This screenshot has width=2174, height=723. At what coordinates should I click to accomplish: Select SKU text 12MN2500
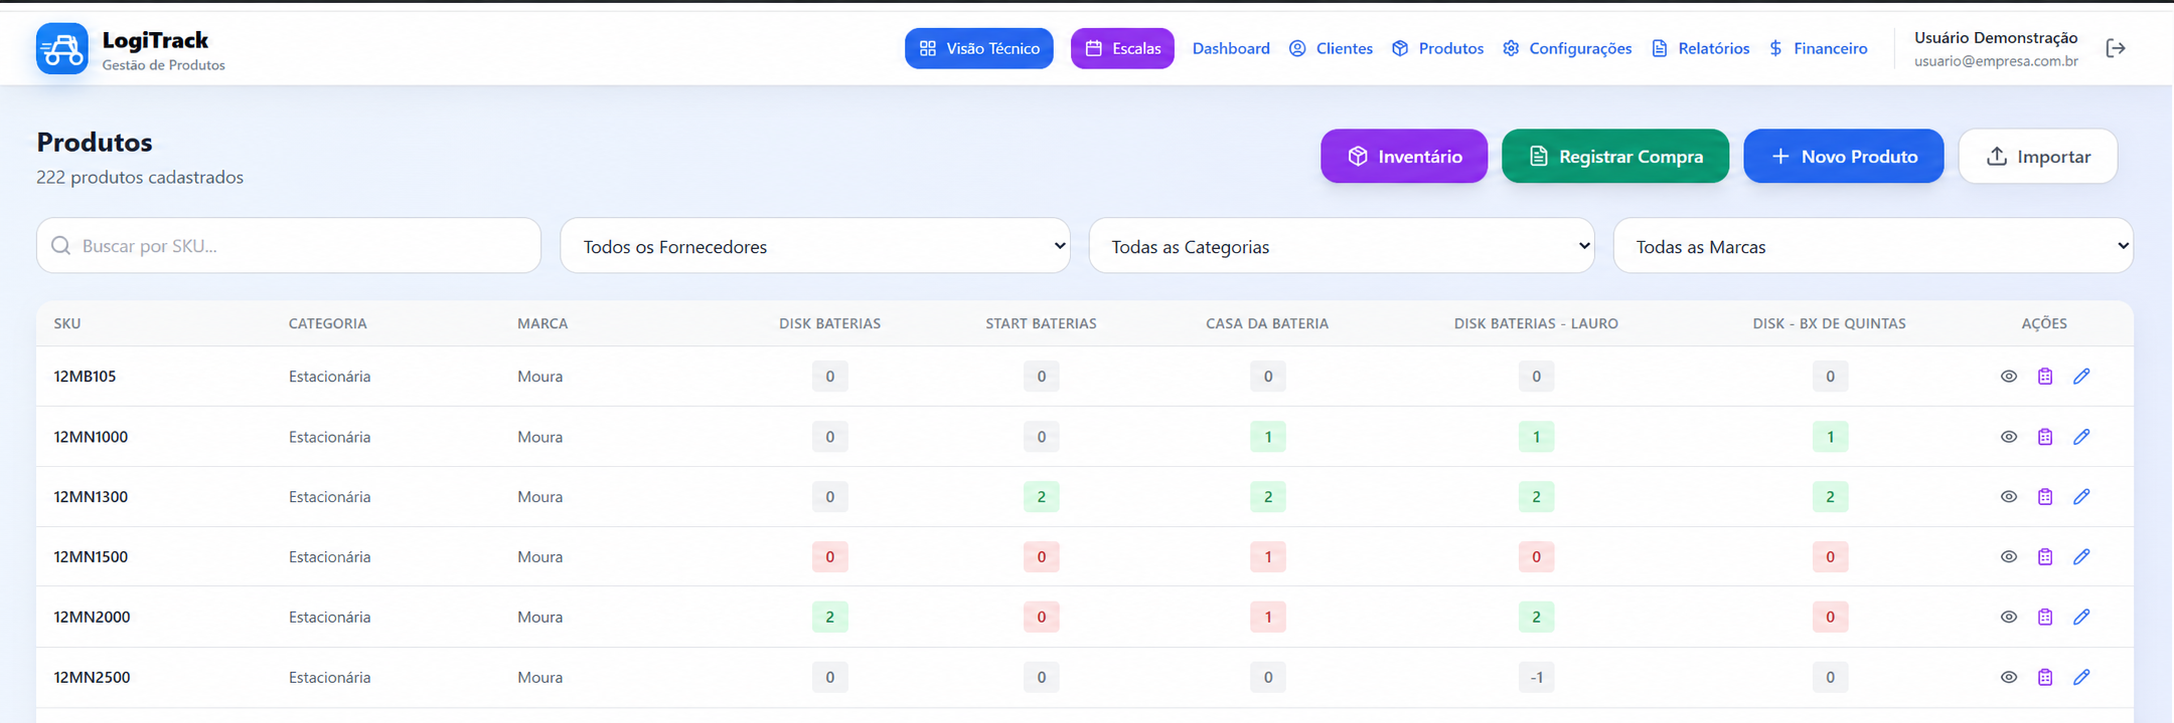tap(92, 677)
